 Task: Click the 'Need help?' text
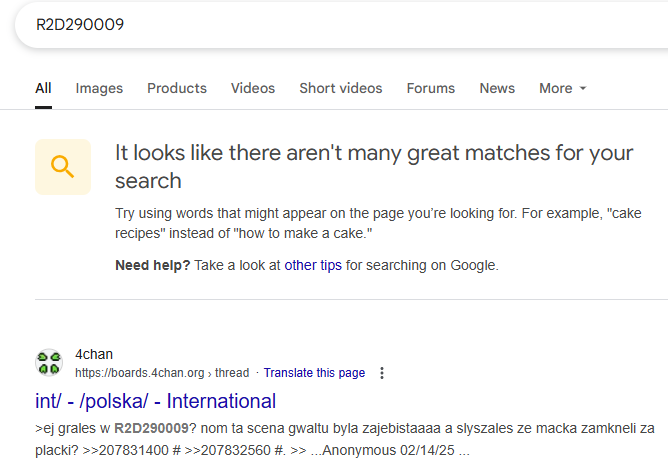[x=153, y=265]
